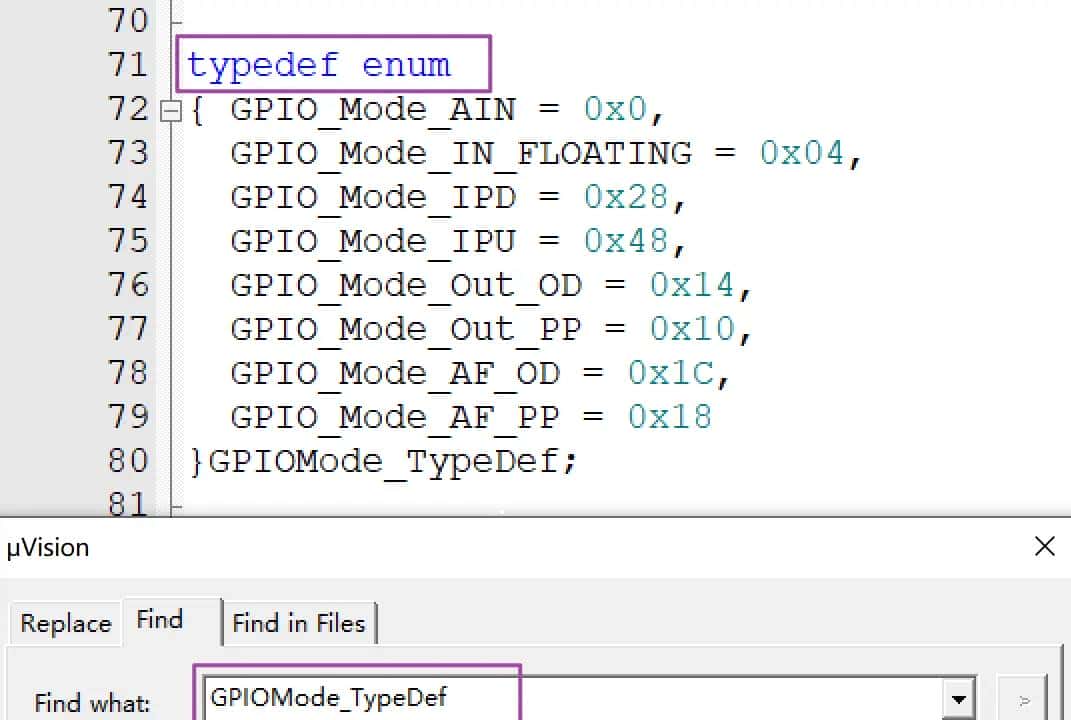
Task: Click GPIO_Mode_IN_FLOATING identifier
Action: [461, 154]
